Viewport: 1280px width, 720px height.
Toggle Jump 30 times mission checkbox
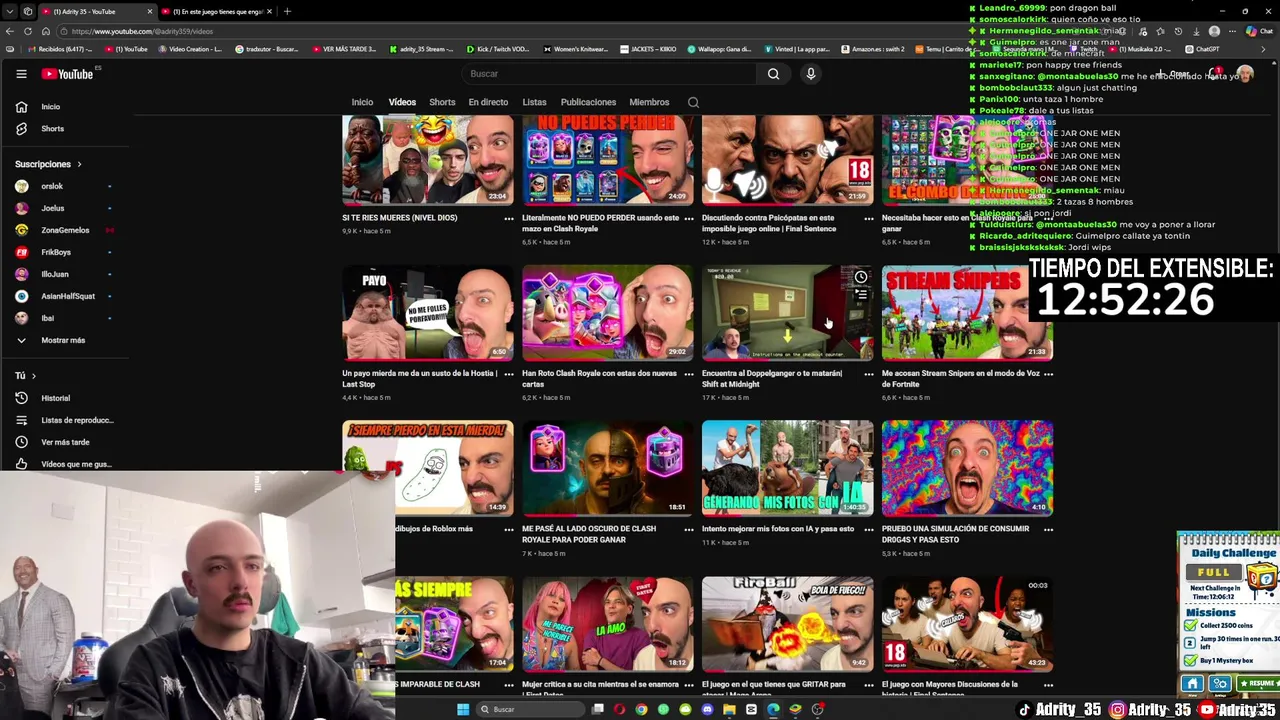click(1190, 642)
